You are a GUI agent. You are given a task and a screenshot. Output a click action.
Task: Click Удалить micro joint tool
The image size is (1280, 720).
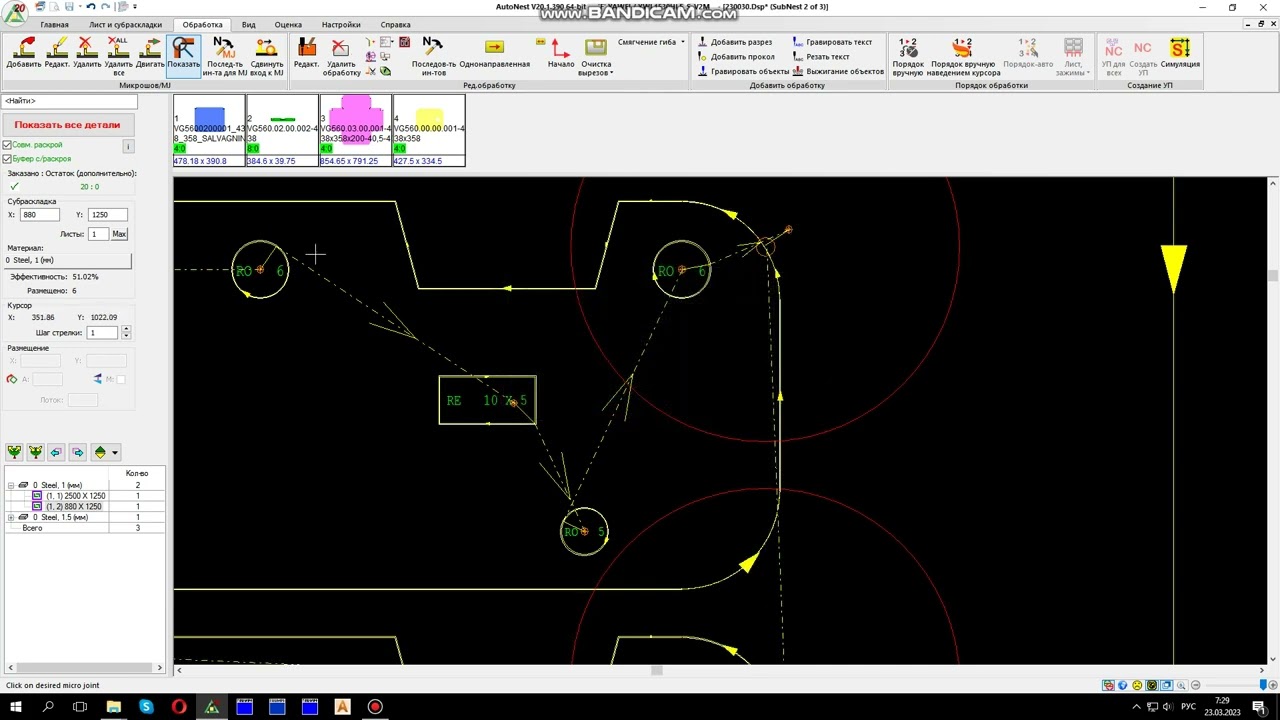[87, 54]
